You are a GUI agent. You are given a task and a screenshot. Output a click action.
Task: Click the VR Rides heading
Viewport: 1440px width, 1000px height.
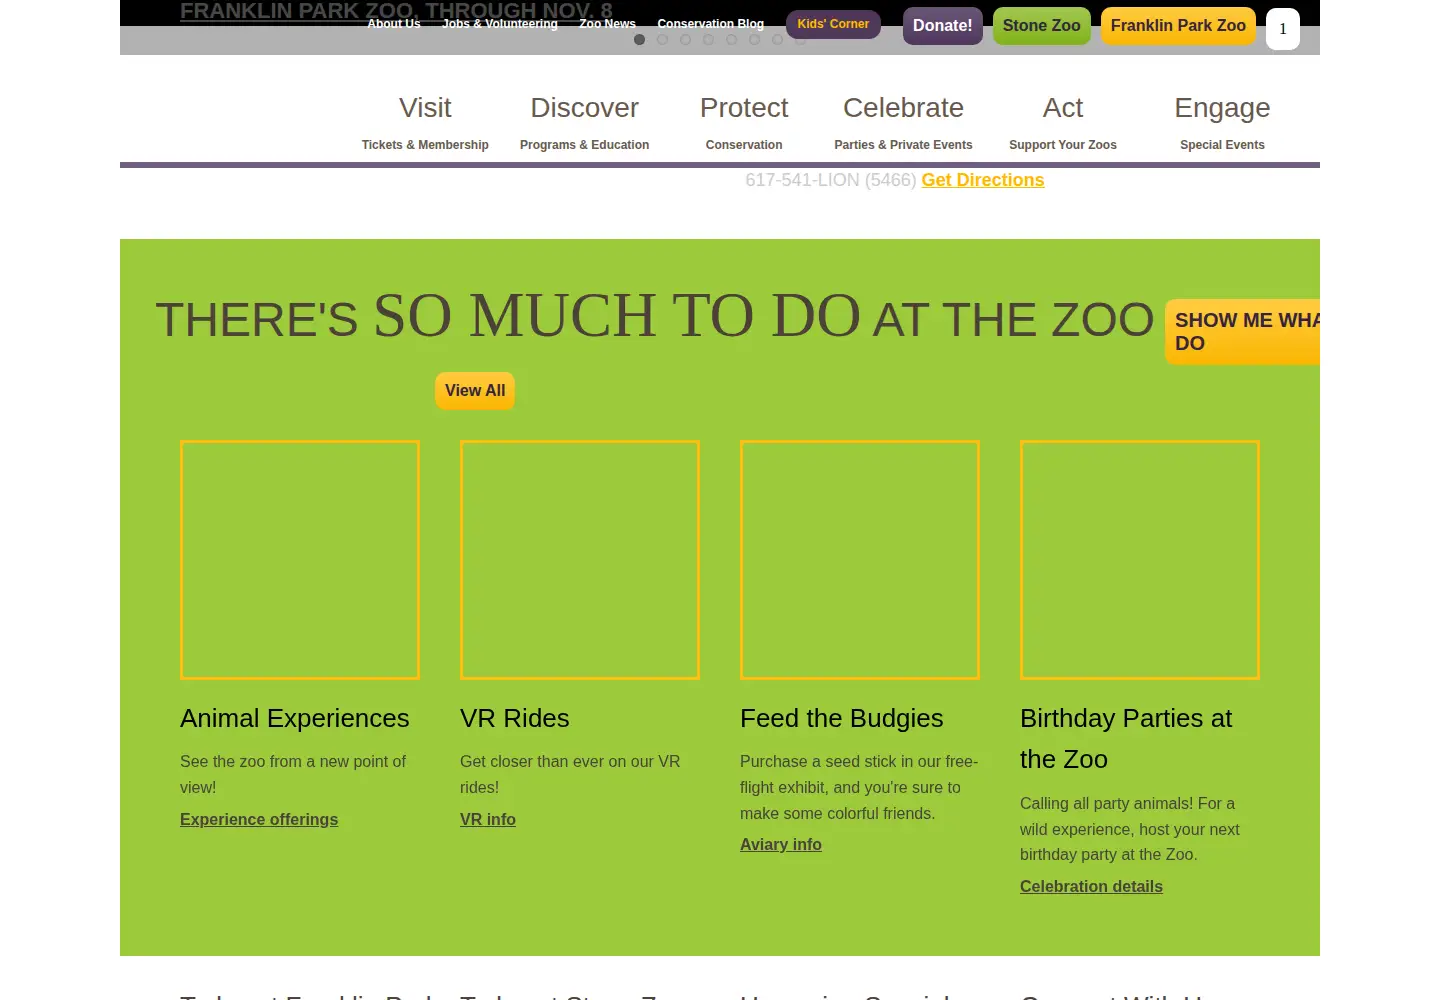click(x=515, y=718)
